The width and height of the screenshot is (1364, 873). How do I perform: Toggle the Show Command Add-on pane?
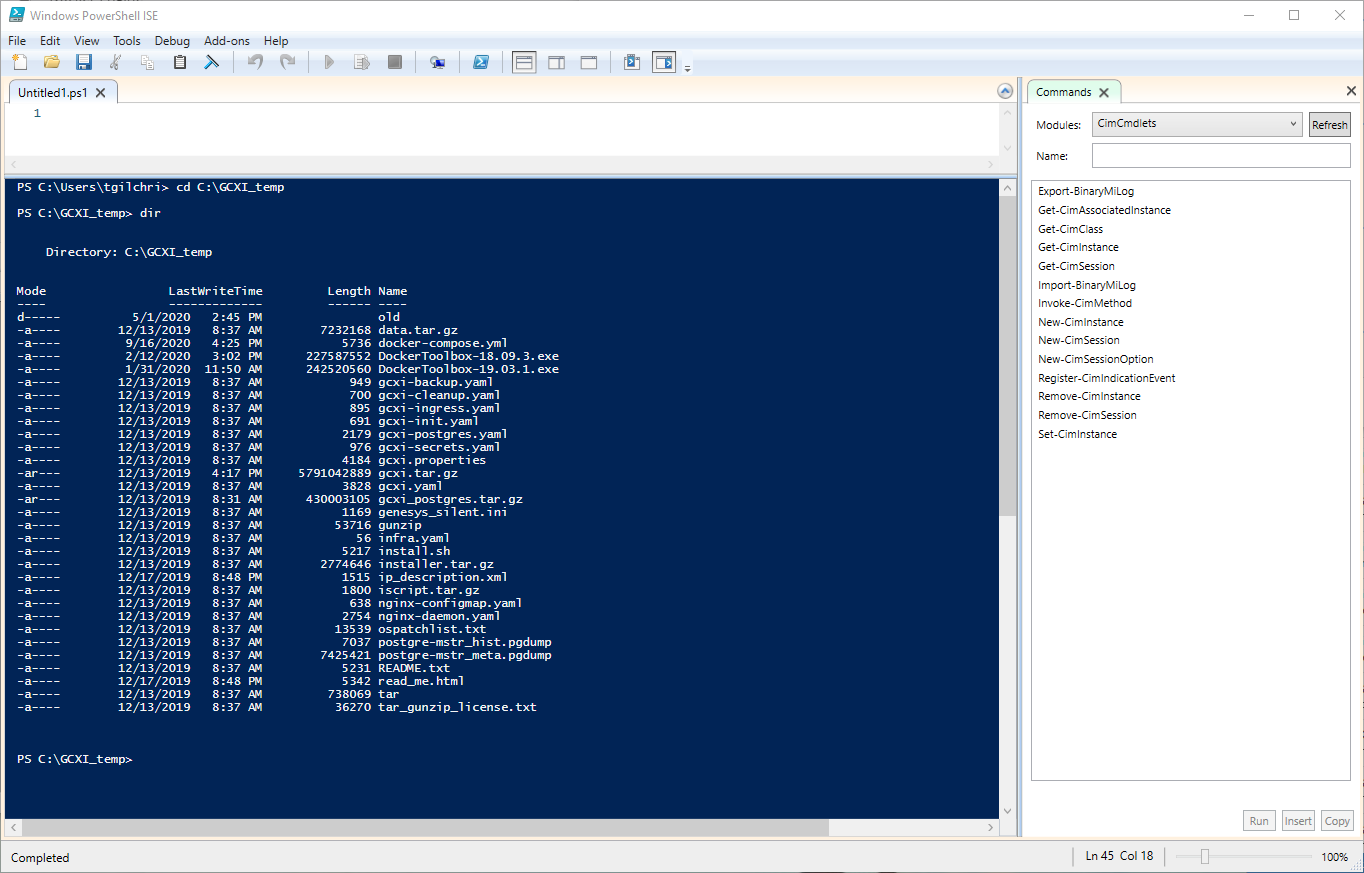[x=664, y=63]
